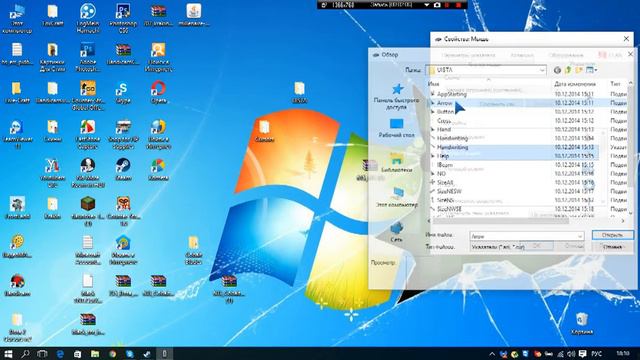
Task: Select the SizeNWSE cursor file
Action: tap(449, 209)
